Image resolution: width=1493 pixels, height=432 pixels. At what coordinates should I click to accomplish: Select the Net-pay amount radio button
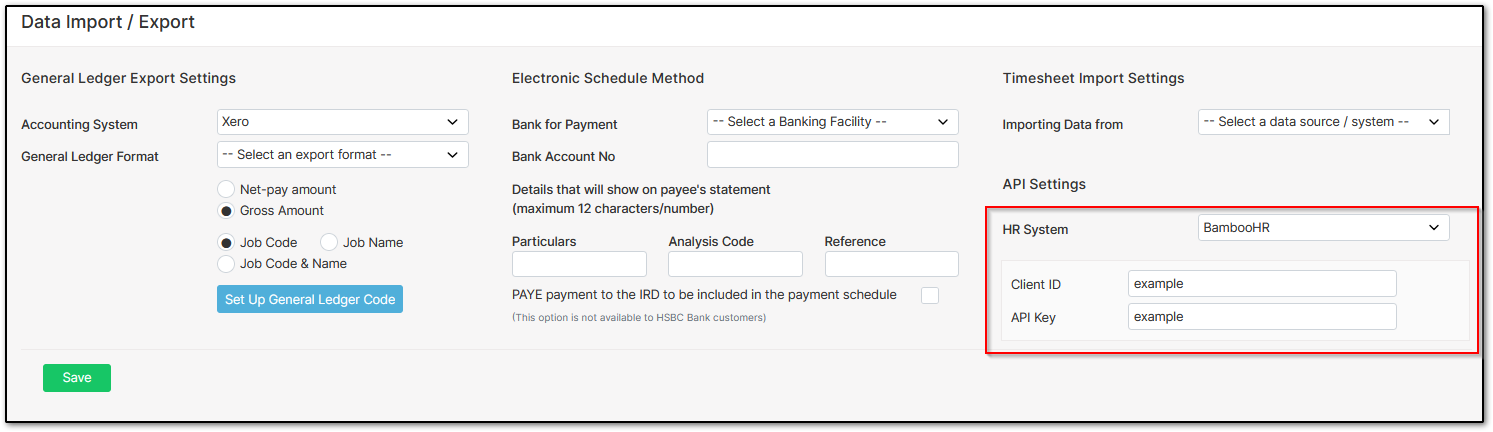226,189
